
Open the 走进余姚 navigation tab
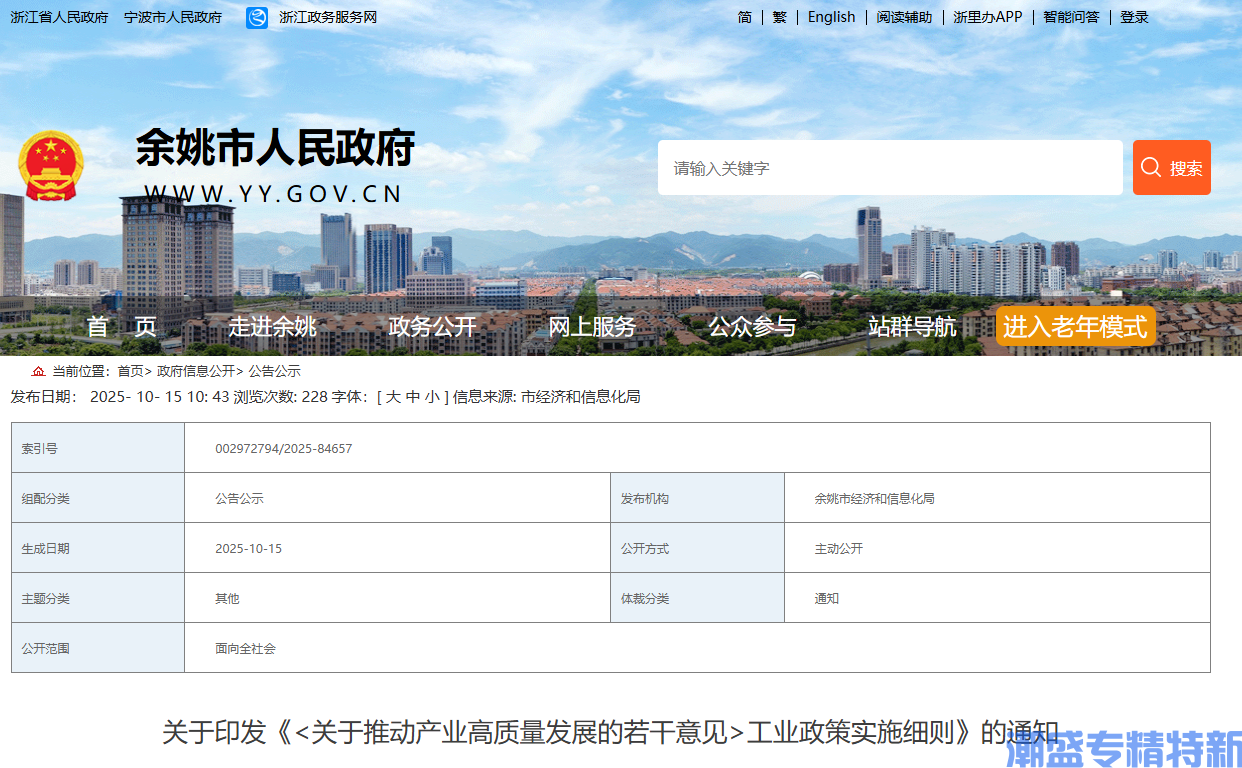coord(272,326)
